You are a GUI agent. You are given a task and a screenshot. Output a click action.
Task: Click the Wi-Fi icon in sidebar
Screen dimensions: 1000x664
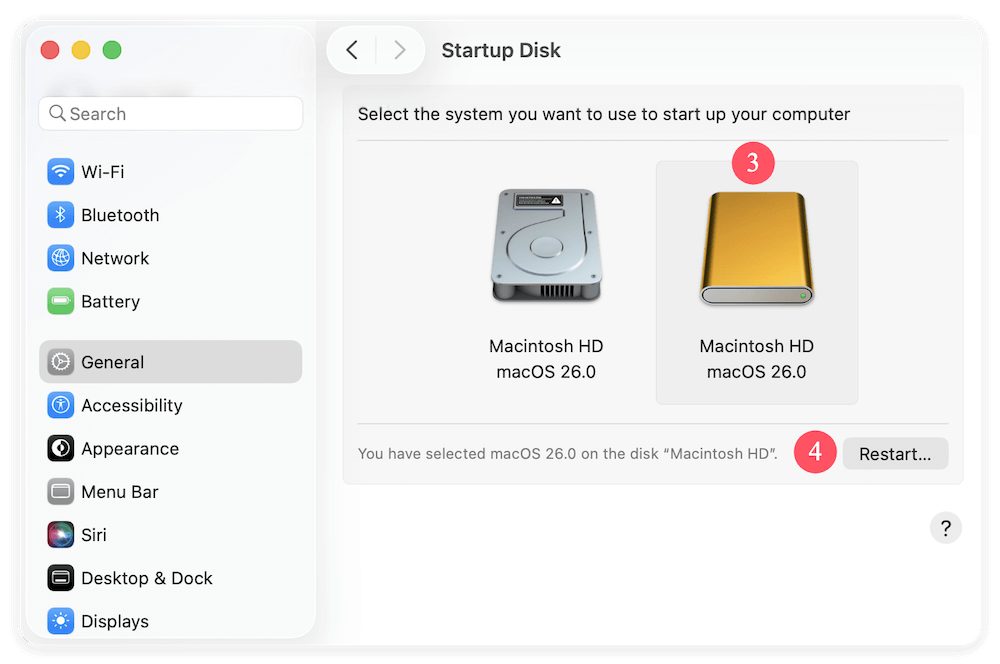(61, 172)
